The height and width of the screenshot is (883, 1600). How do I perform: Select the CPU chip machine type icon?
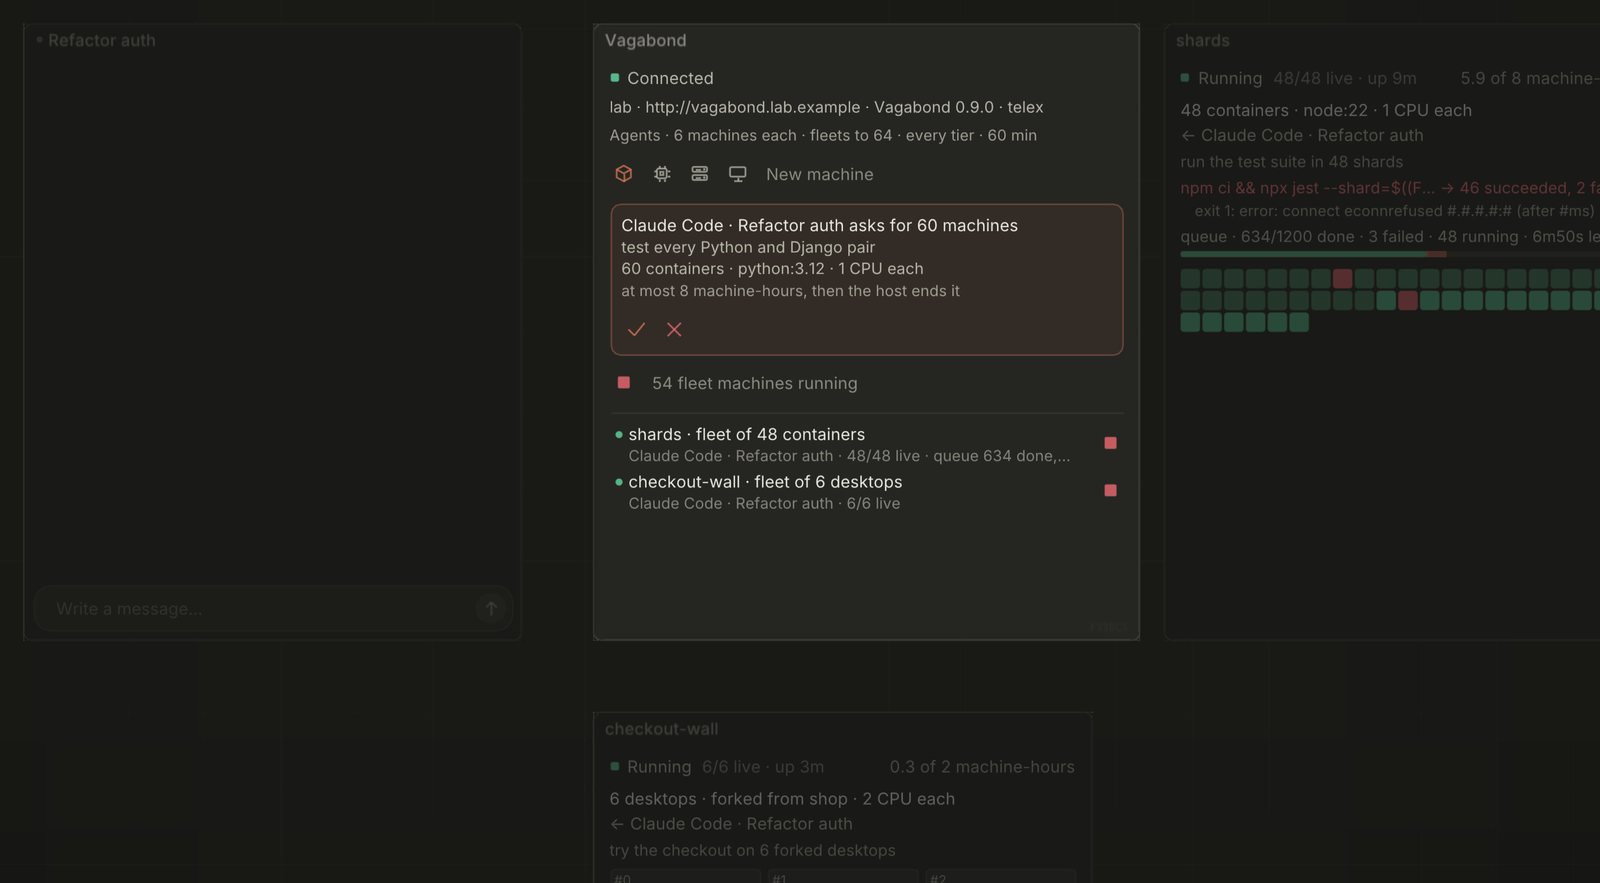pyautogui.click(x=662, y=174)
